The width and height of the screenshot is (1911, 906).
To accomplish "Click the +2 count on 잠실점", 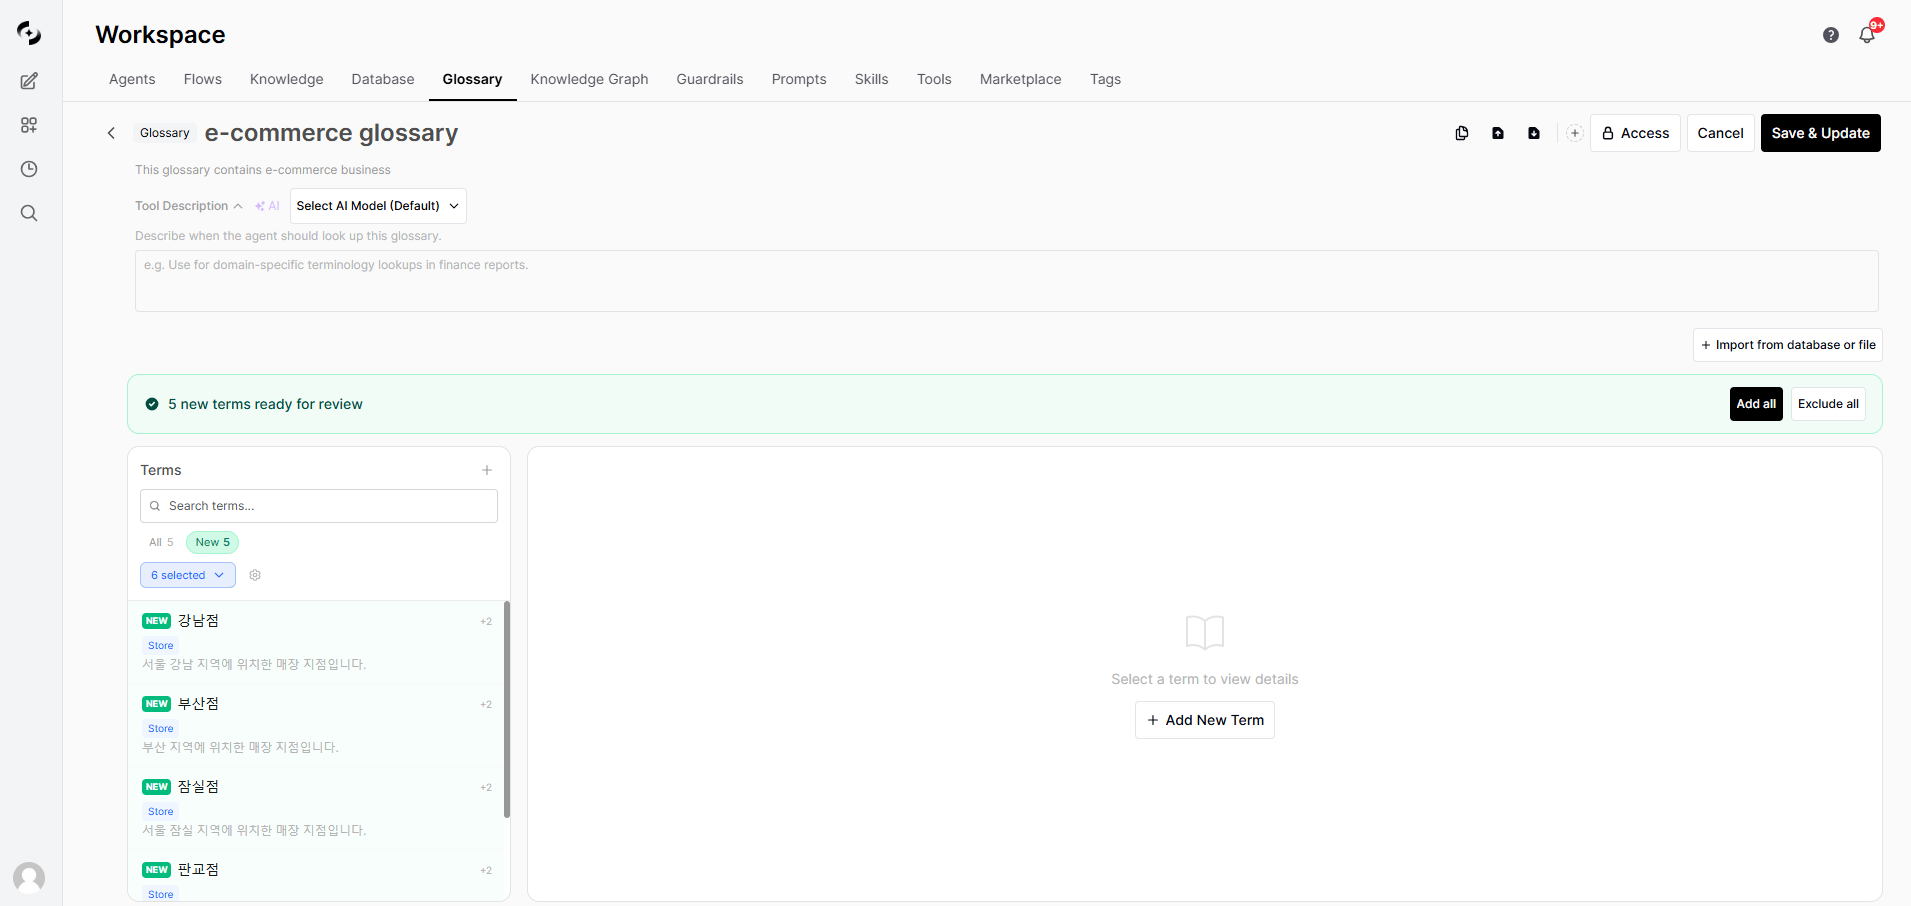I will (x=486, y=788).
